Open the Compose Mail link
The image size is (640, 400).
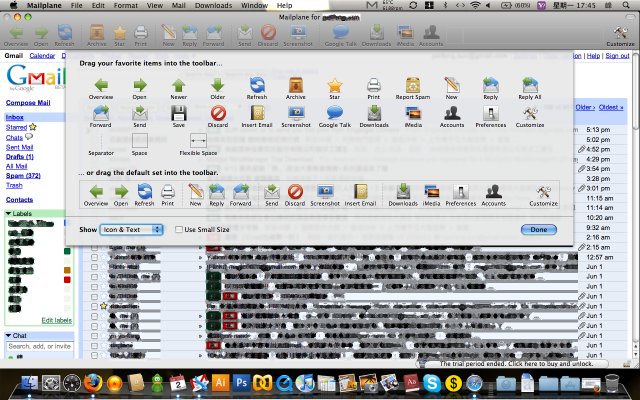pyautogui.click(x=28, y=103)
